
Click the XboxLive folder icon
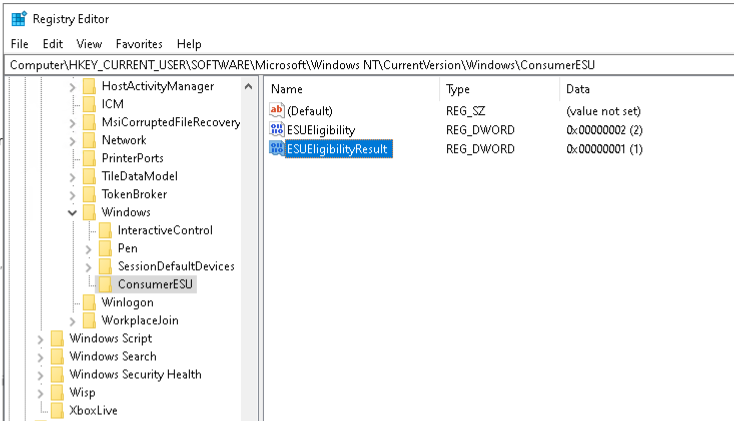click(x=58, y=411)
